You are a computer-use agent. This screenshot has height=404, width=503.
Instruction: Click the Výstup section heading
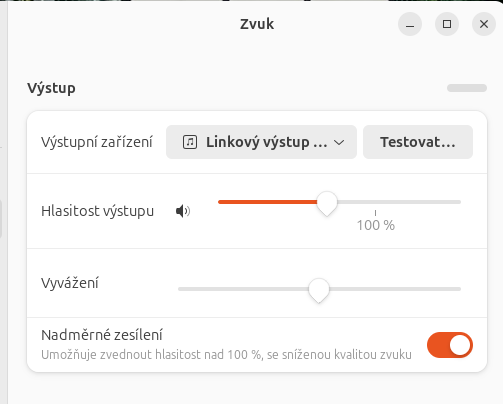point(51,88)
